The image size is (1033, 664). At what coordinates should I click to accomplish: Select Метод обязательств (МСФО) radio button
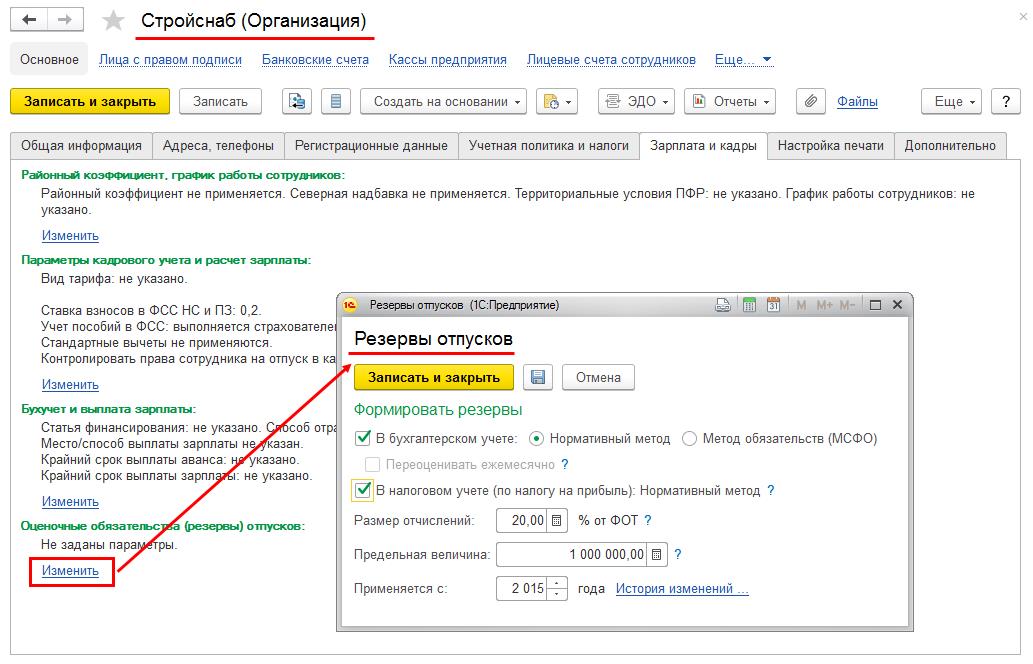[x=689, y=439]
